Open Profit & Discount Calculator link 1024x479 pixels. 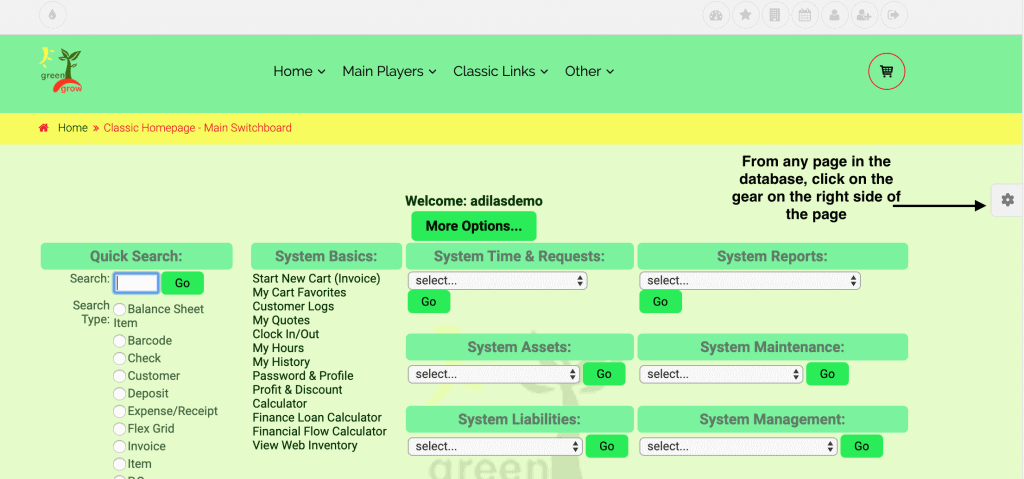(297, 397)
